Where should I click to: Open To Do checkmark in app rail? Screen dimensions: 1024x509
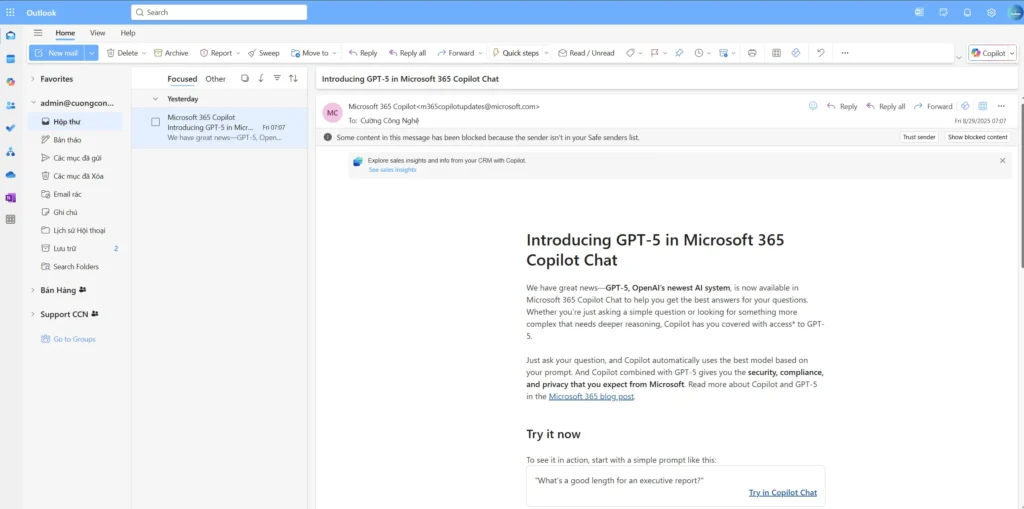point(10,128)
